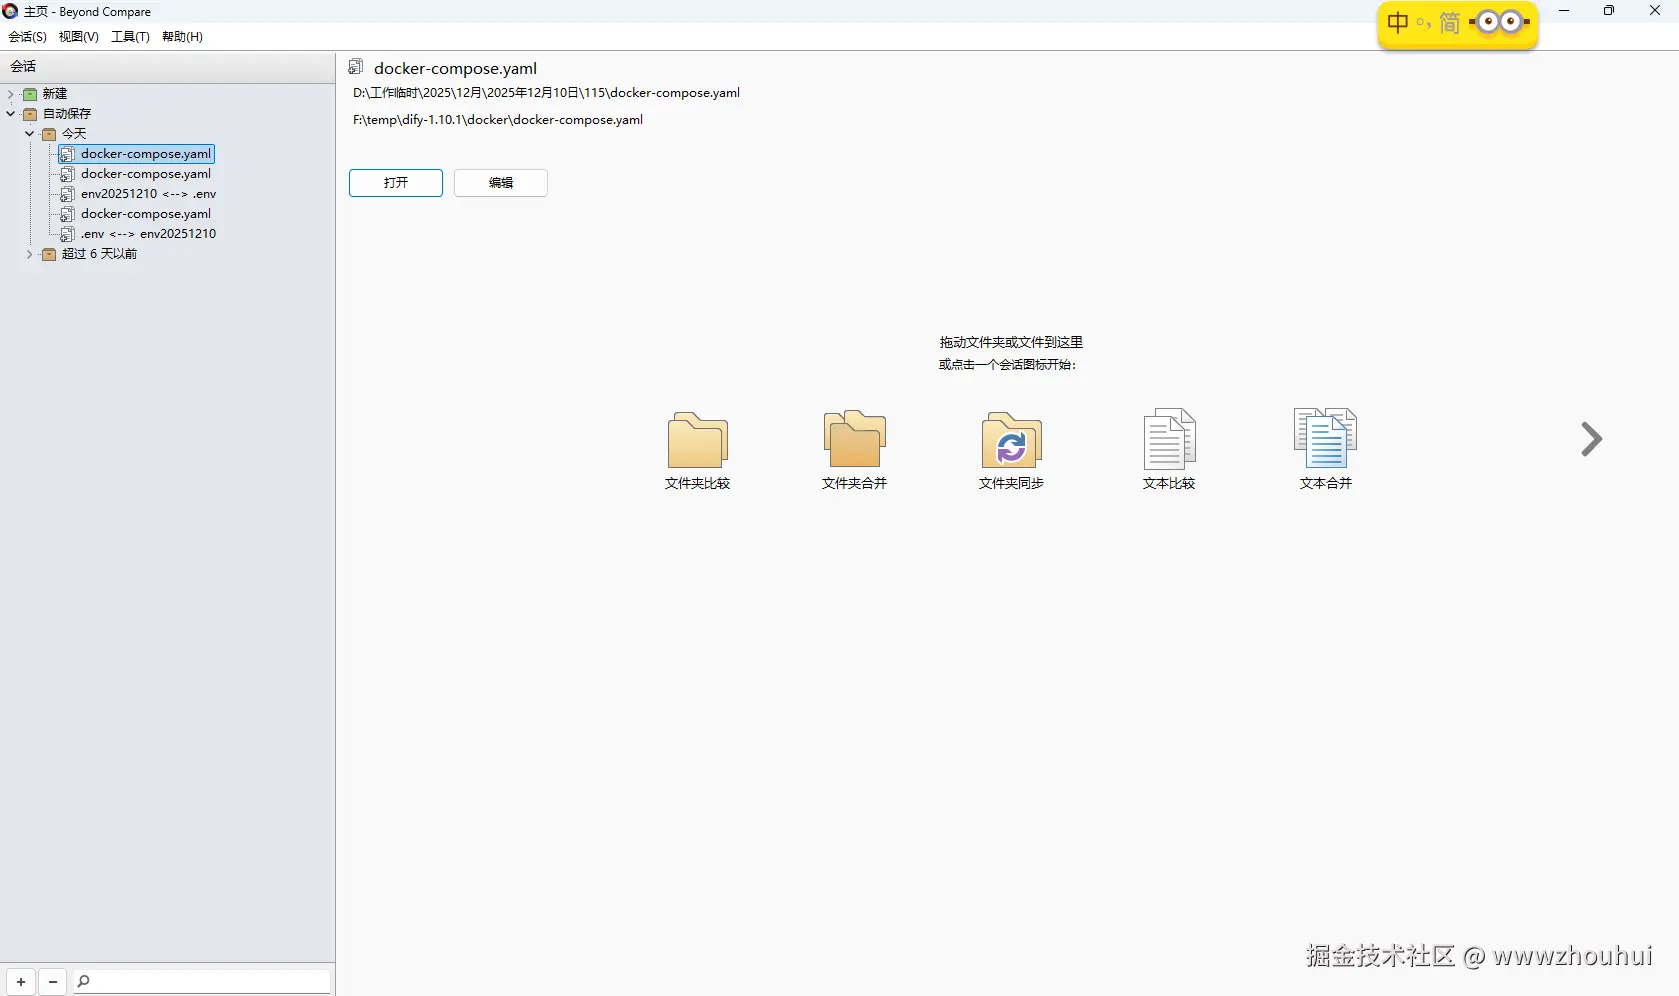Minimize the Beyond Compare window

[x=1564, y=11]
